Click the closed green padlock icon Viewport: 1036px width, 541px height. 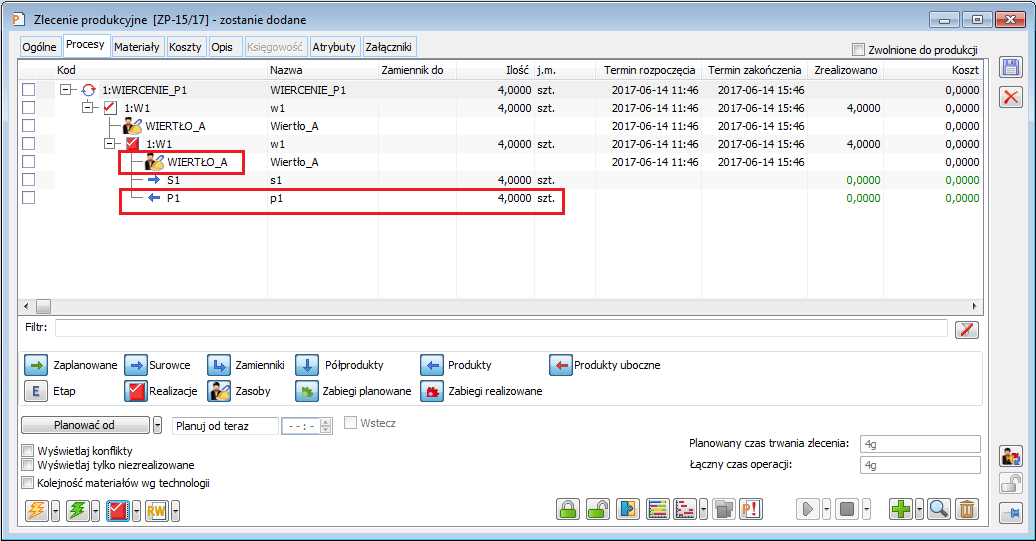click(x=568, y=509)
